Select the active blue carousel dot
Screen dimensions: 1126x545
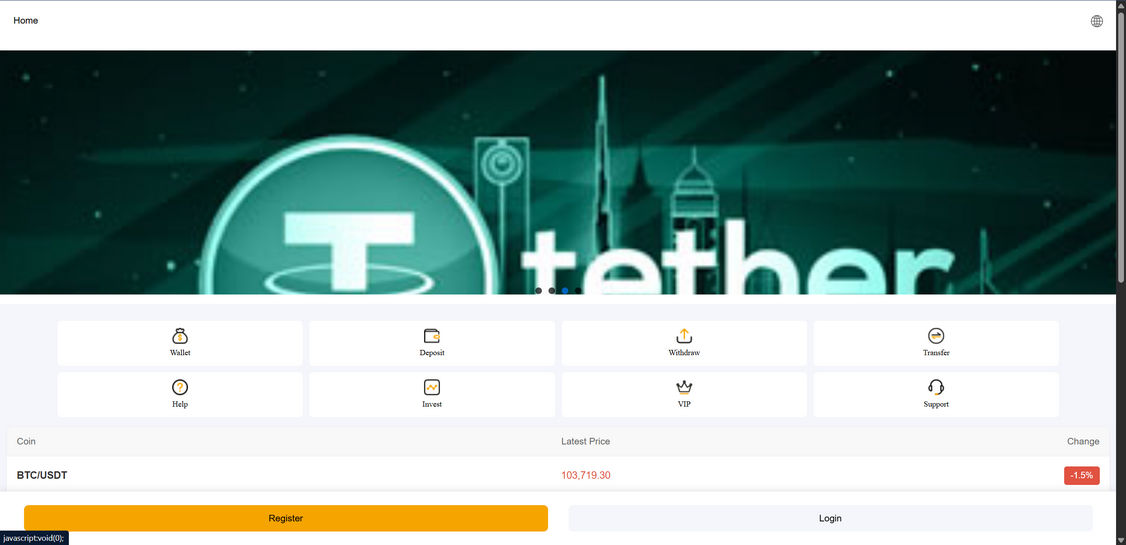point(565,291)
